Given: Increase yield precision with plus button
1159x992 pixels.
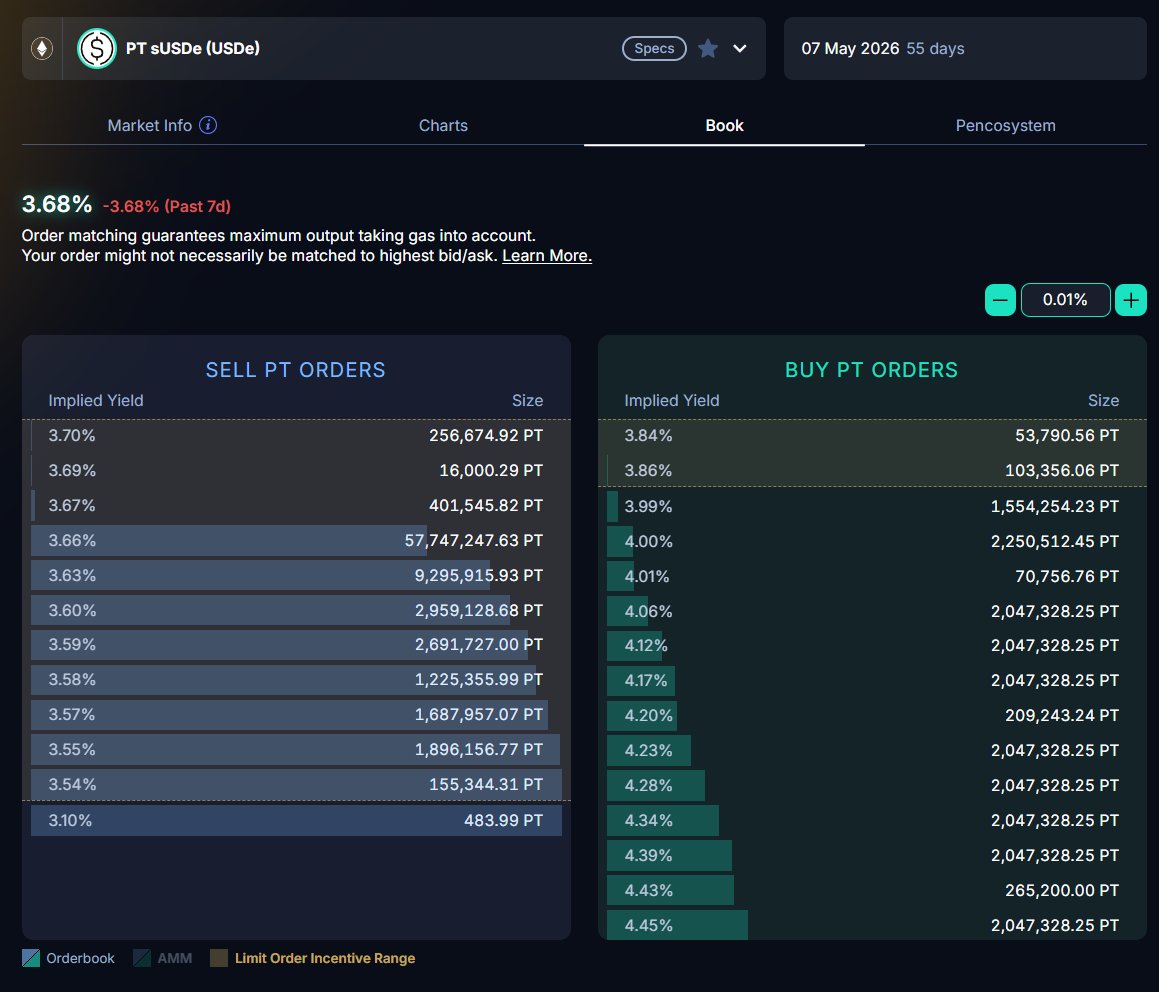Looking at the screenshot, I should (1131, 300).
